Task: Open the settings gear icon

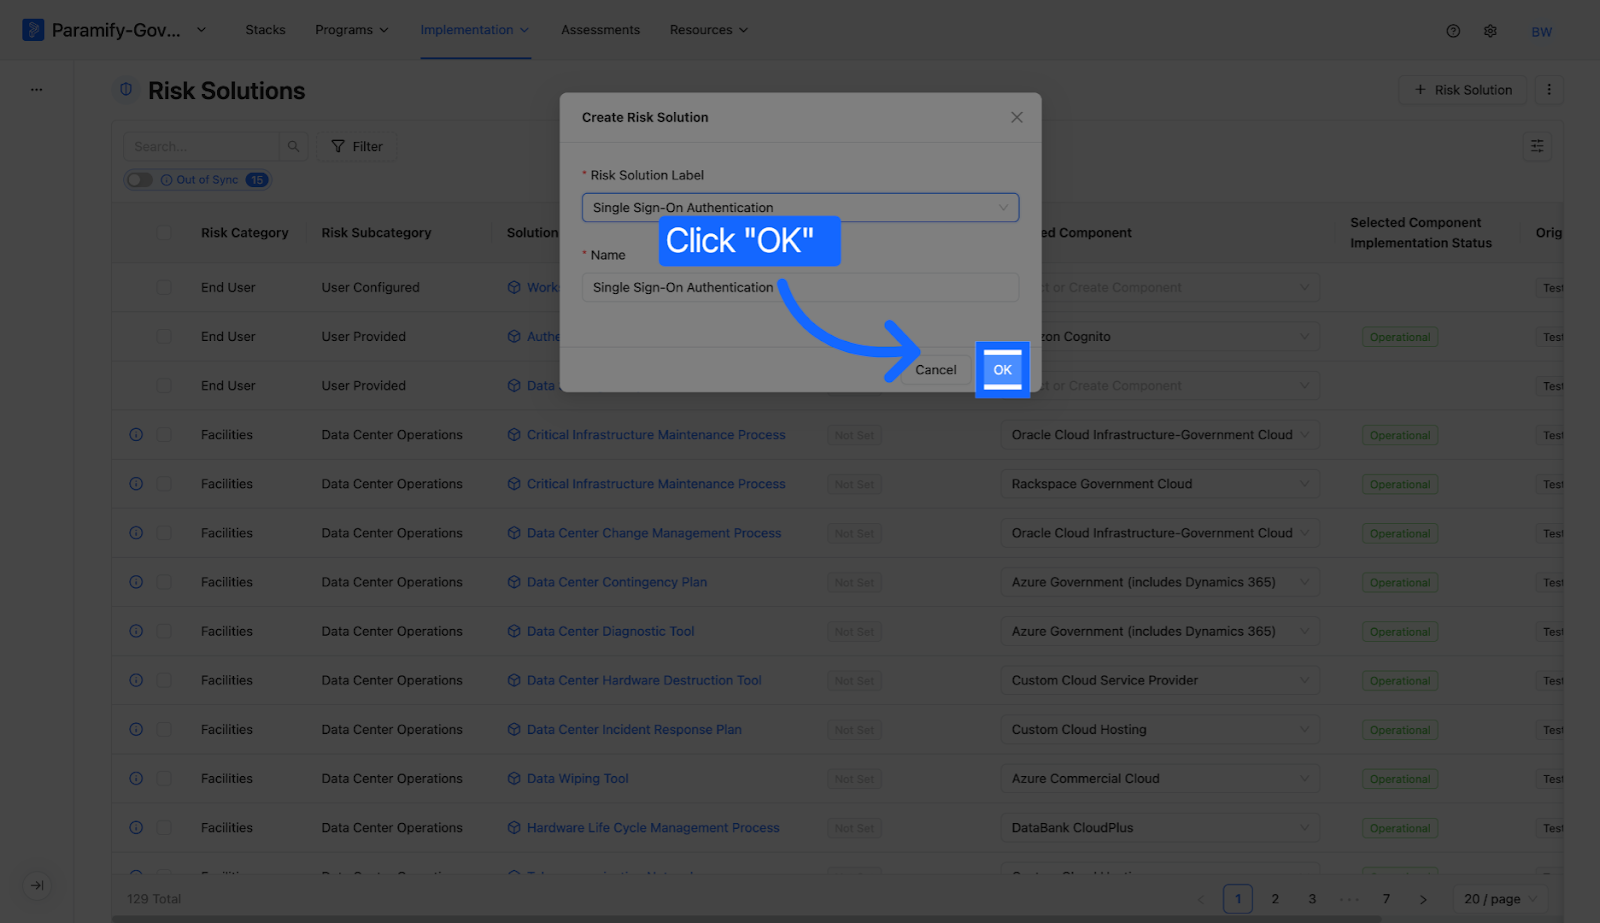Action: coord(1490,31)
